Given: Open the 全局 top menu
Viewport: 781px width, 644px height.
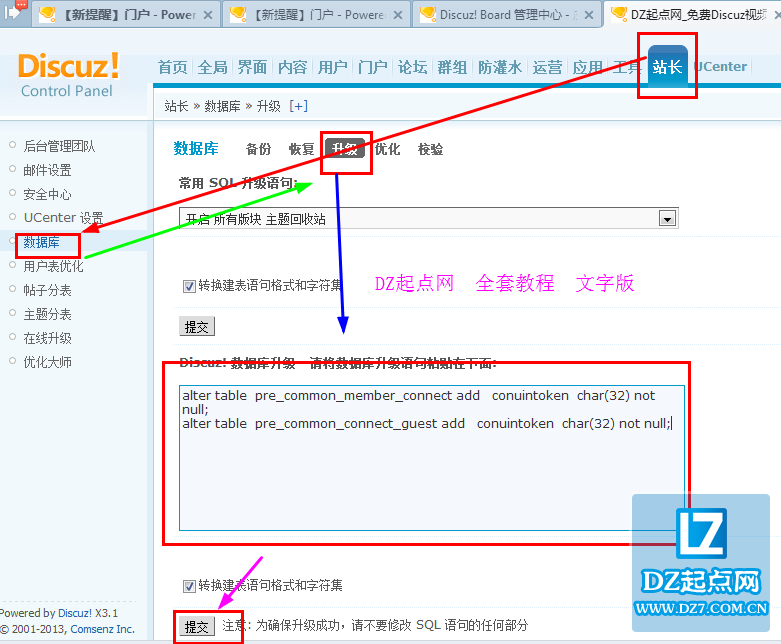Looking at the screenshot, I should (213, 67).
